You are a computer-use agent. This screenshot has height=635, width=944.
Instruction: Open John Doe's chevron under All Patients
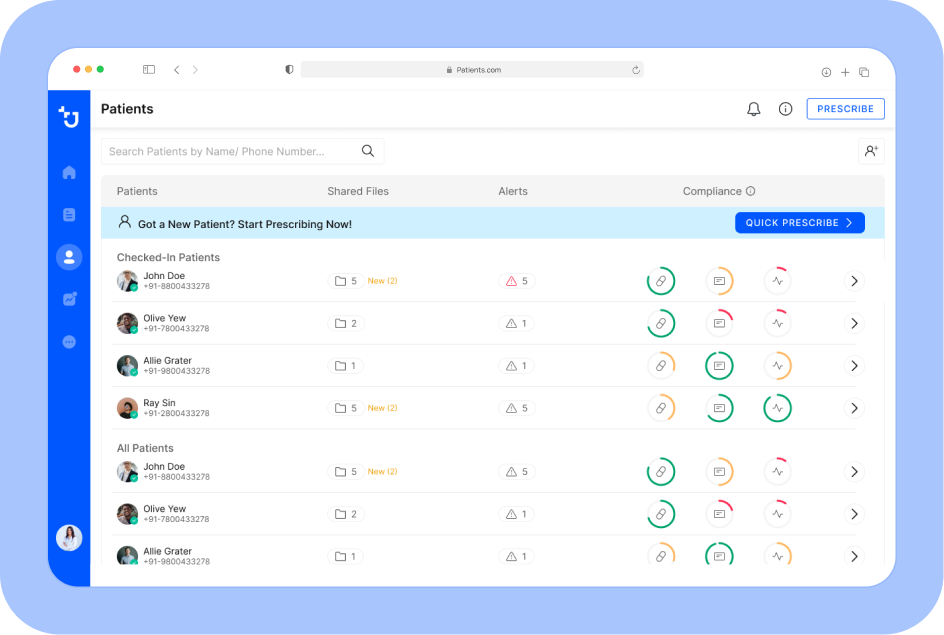click(854, 471)
